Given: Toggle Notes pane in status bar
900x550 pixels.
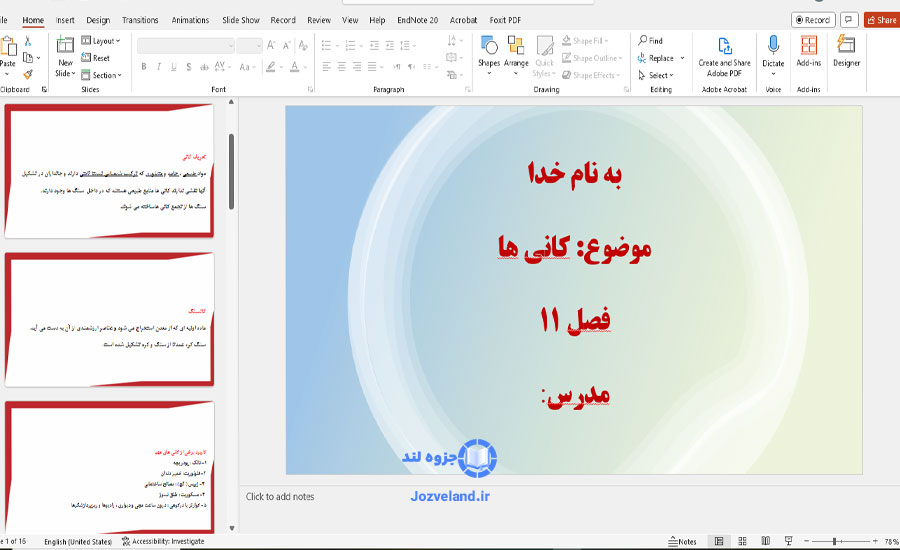Looking at the screenshot, I should click(682, 541).
